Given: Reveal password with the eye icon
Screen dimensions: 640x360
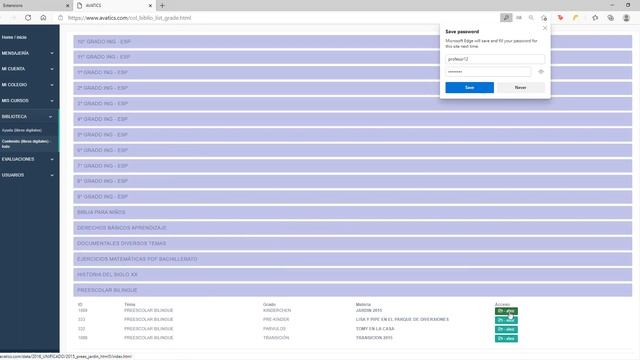Looking at the screenshot, I should pos(541,72).
